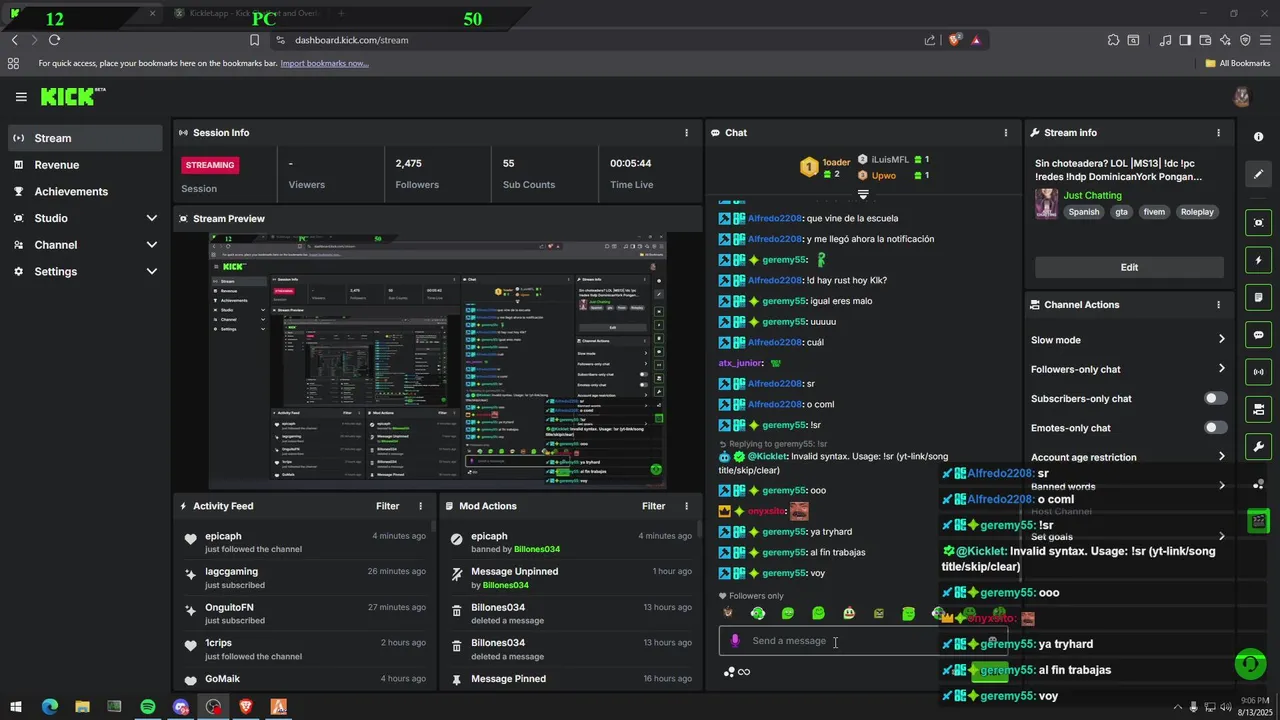The image size is (1280, 720).
Task: Open Mod Actions three-dot menu
Action: 686,506
